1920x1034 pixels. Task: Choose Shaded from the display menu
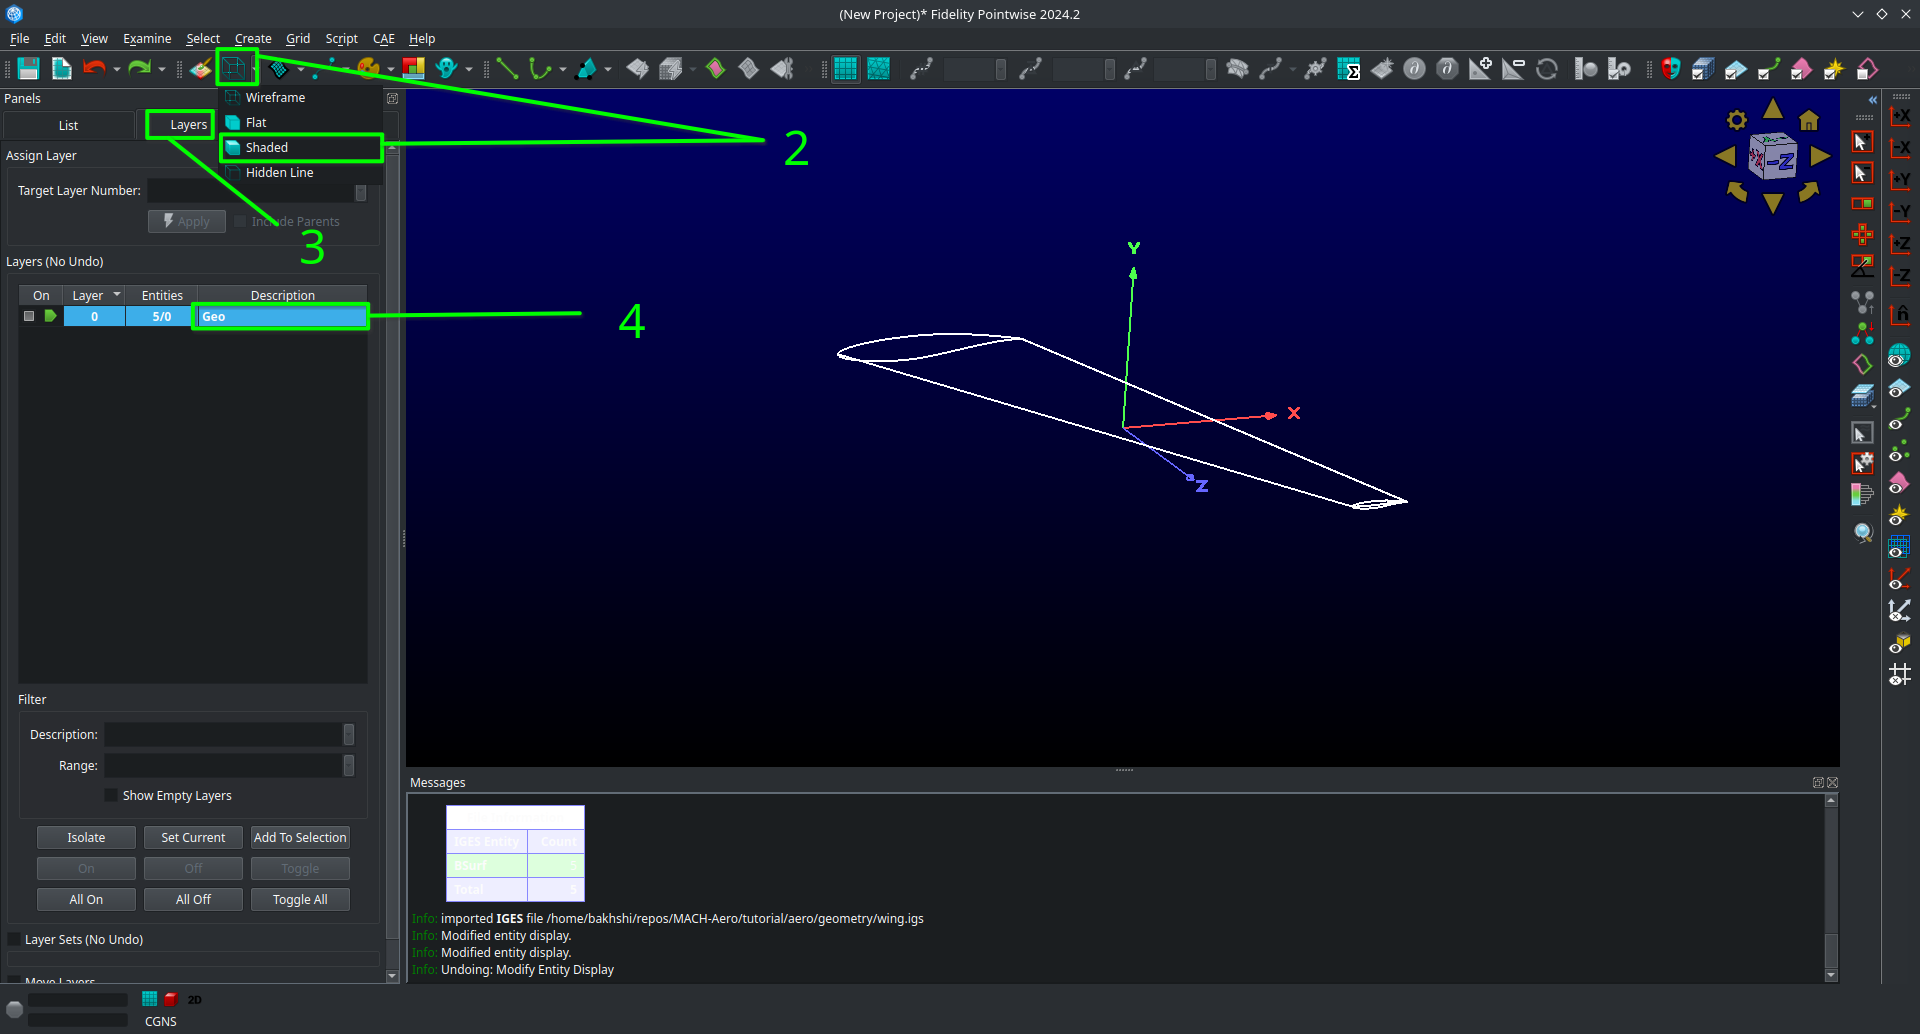(x=266, y=147)
